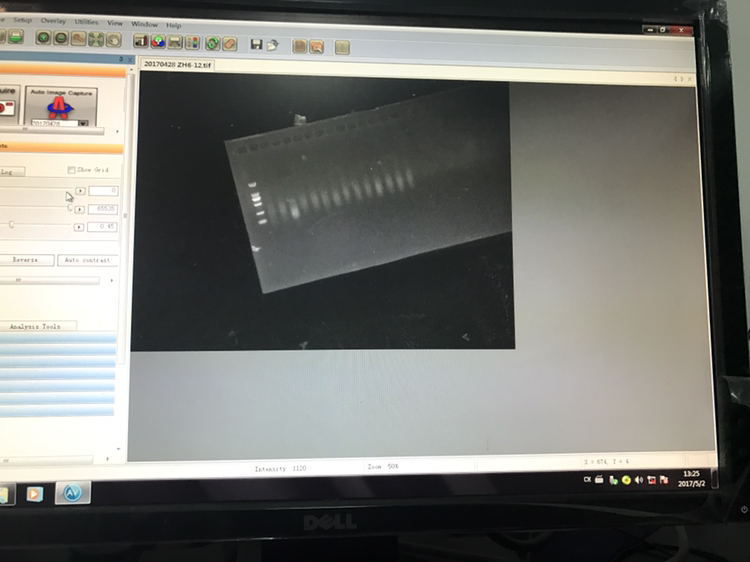Click the arrow beside the 0.45 value field
Viewport: 750px width, 562px height.
coord(78,227)
